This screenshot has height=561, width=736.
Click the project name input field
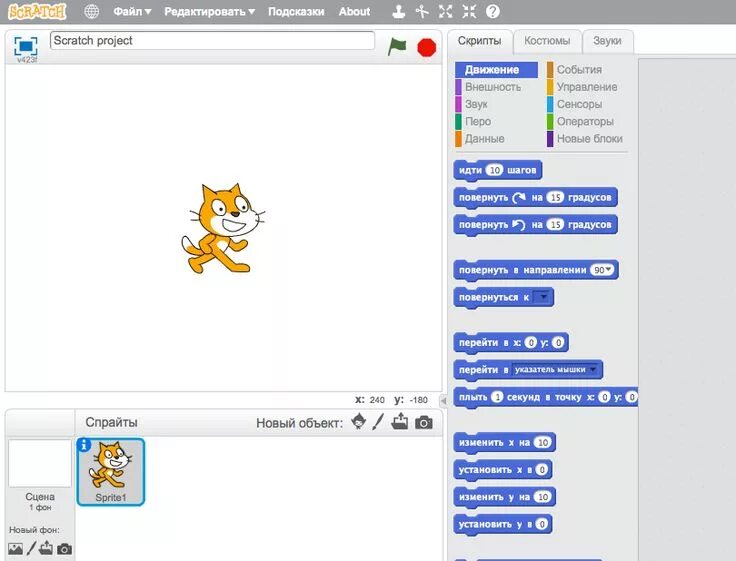pyautogui.click(x=212, y=40)
